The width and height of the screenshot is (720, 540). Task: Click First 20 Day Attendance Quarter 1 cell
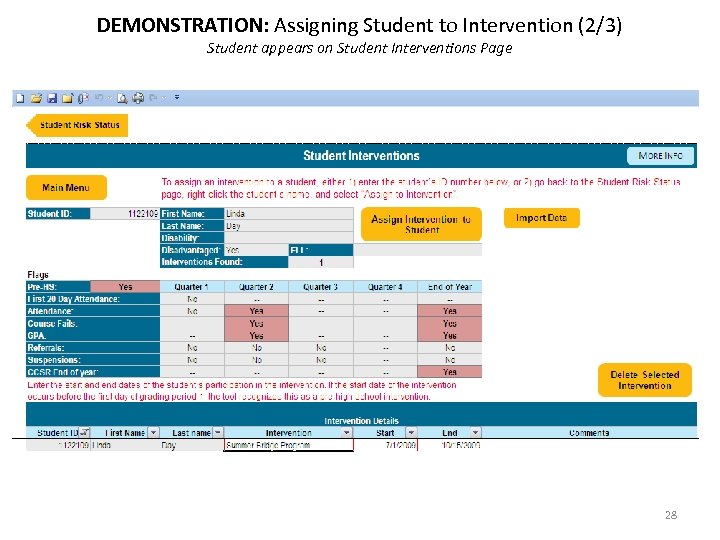[192, 299]
